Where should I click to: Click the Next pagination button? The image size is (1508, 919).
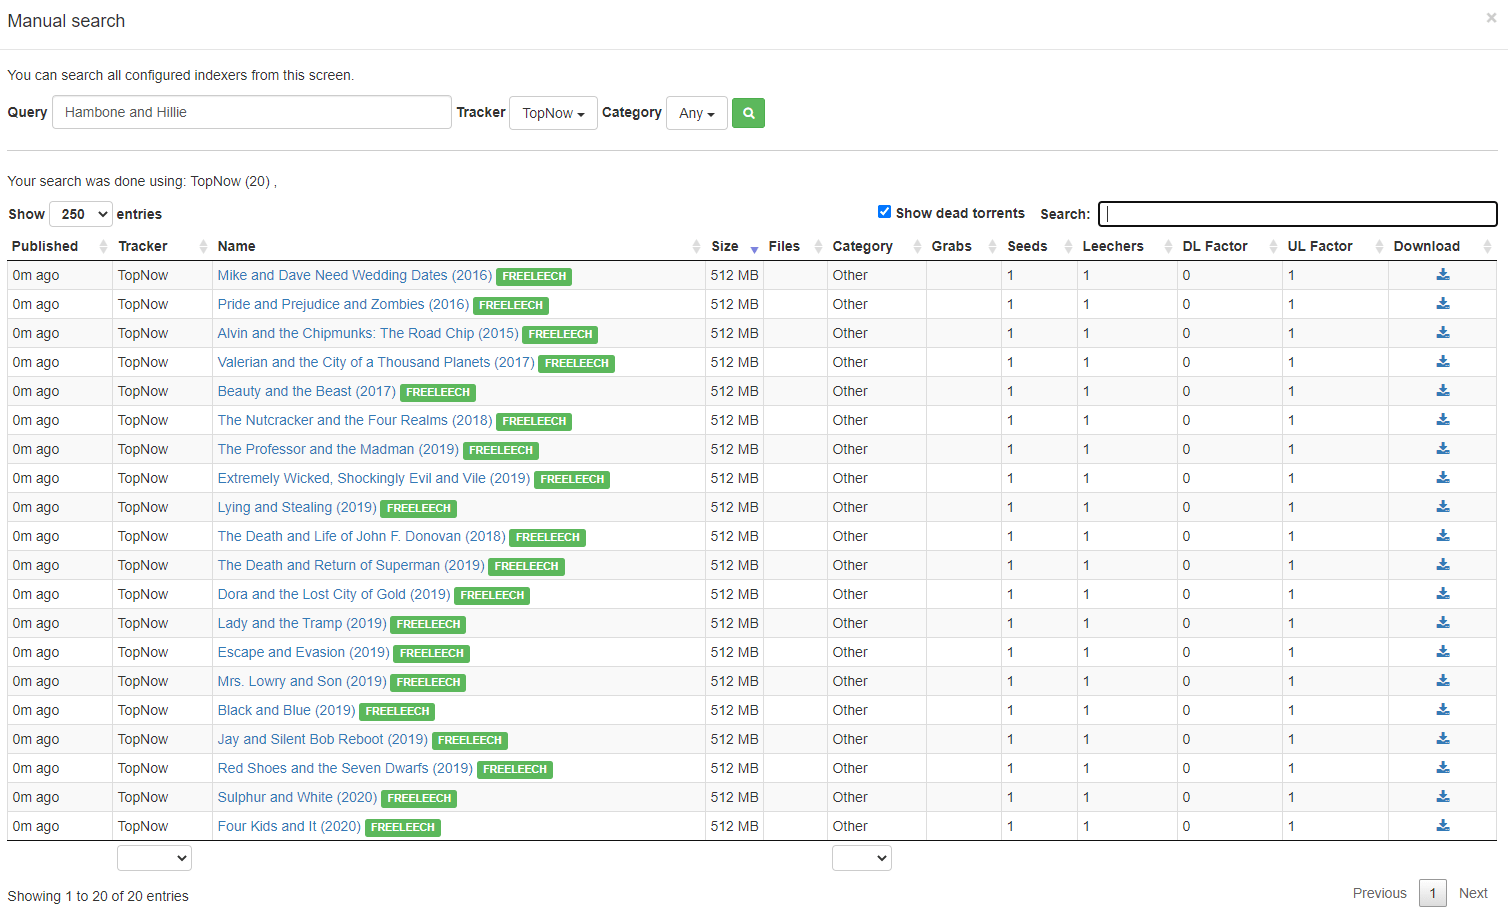[x=1473, y=892]
